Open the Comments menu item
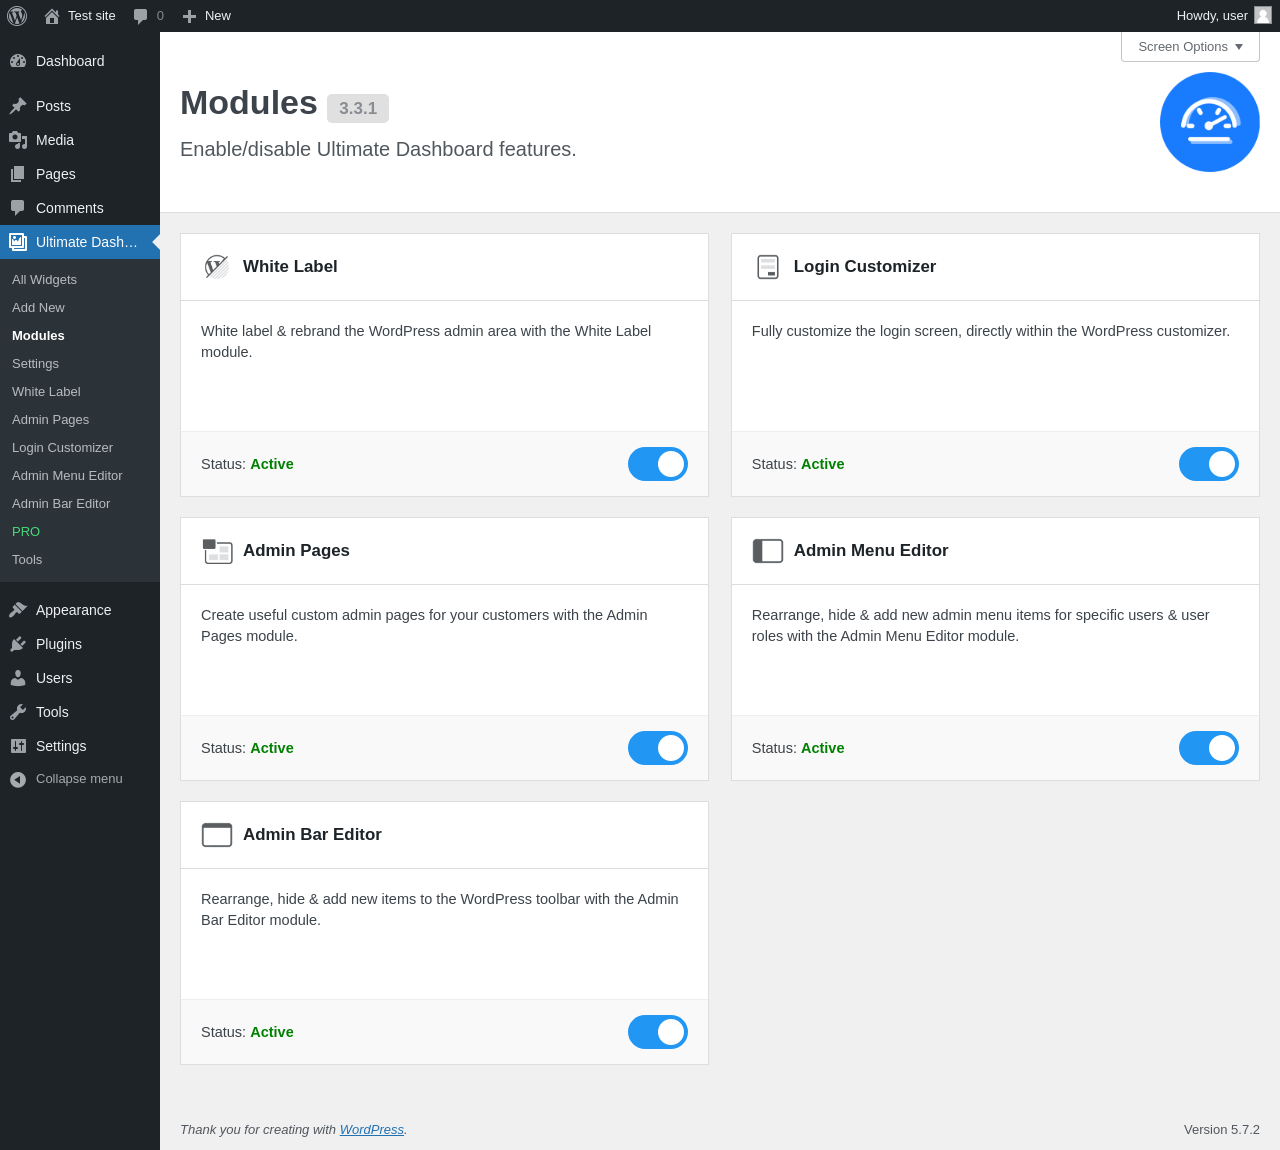This screenshot has height=1150, width=1280. [80, 208]
